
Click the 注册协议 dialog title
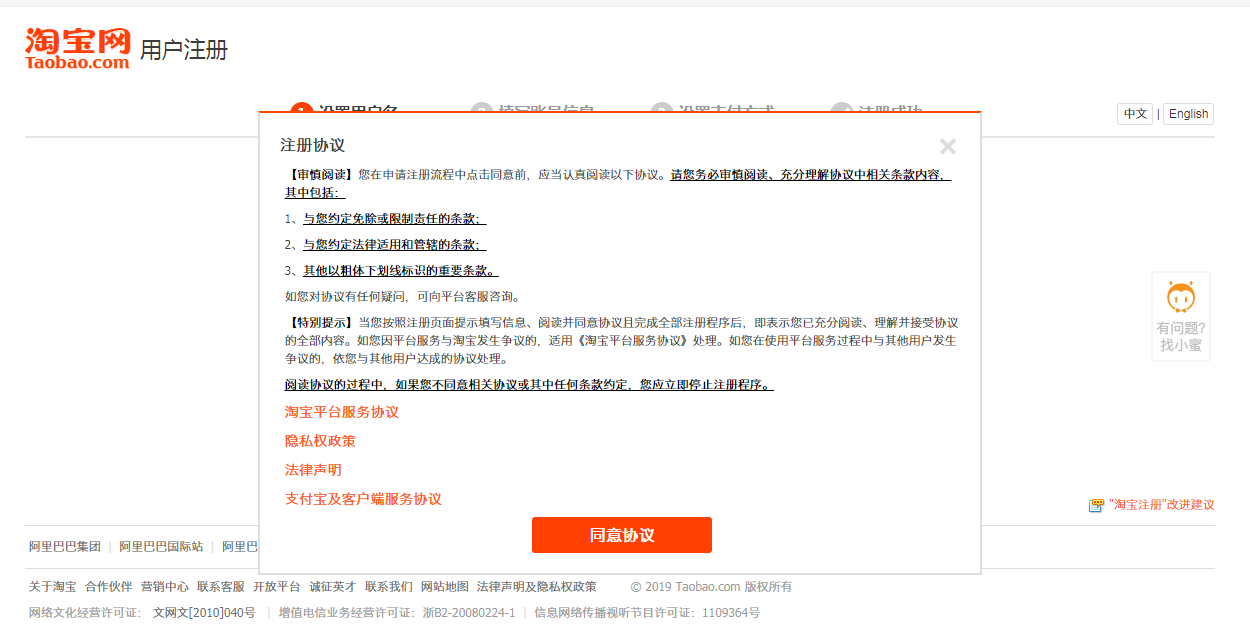(x=312, y=146)
